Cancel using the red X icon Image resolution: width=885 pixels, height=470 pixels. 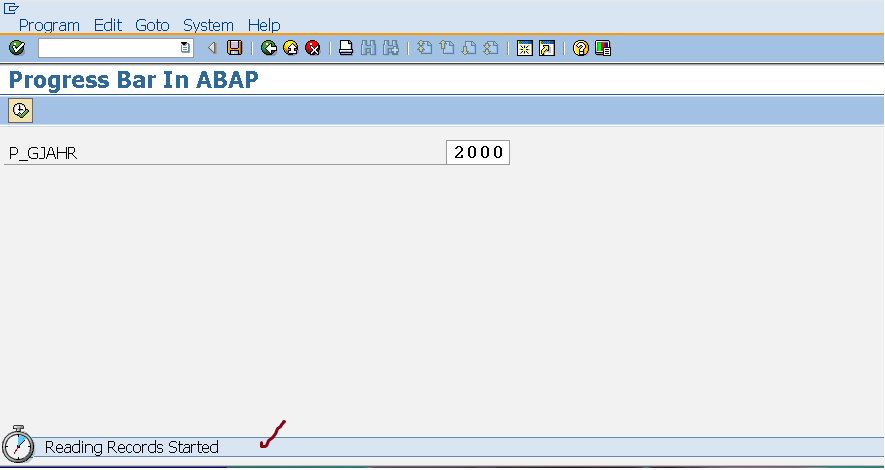[x=313, y=48]
